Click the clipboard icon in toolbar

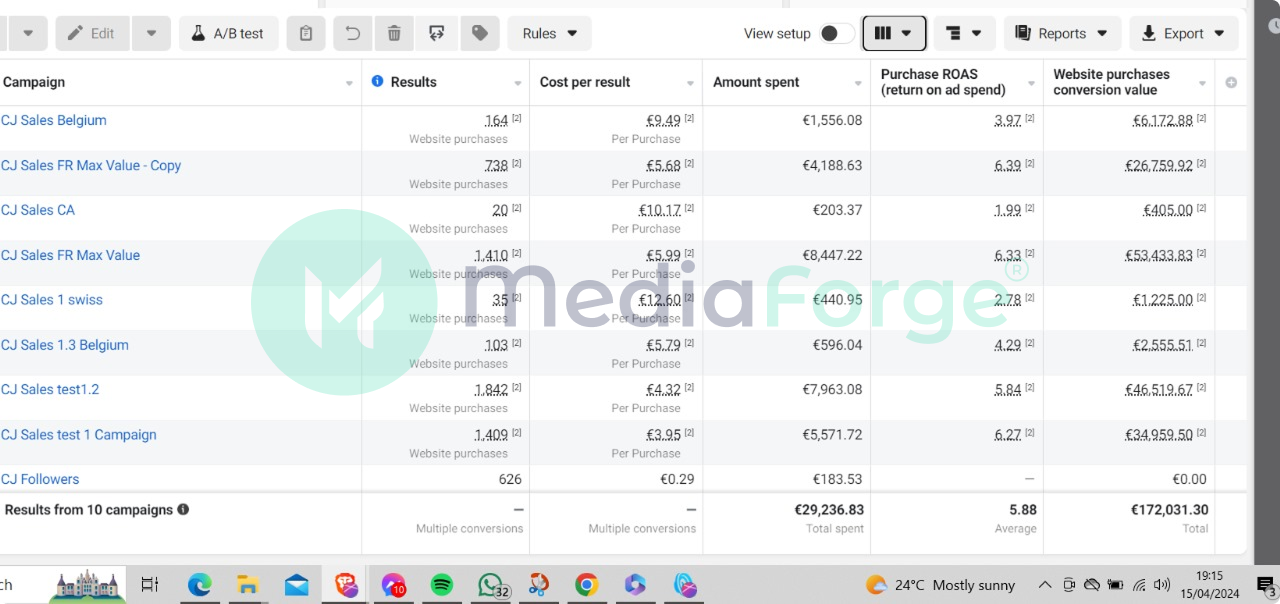click(x=306, y=33)
